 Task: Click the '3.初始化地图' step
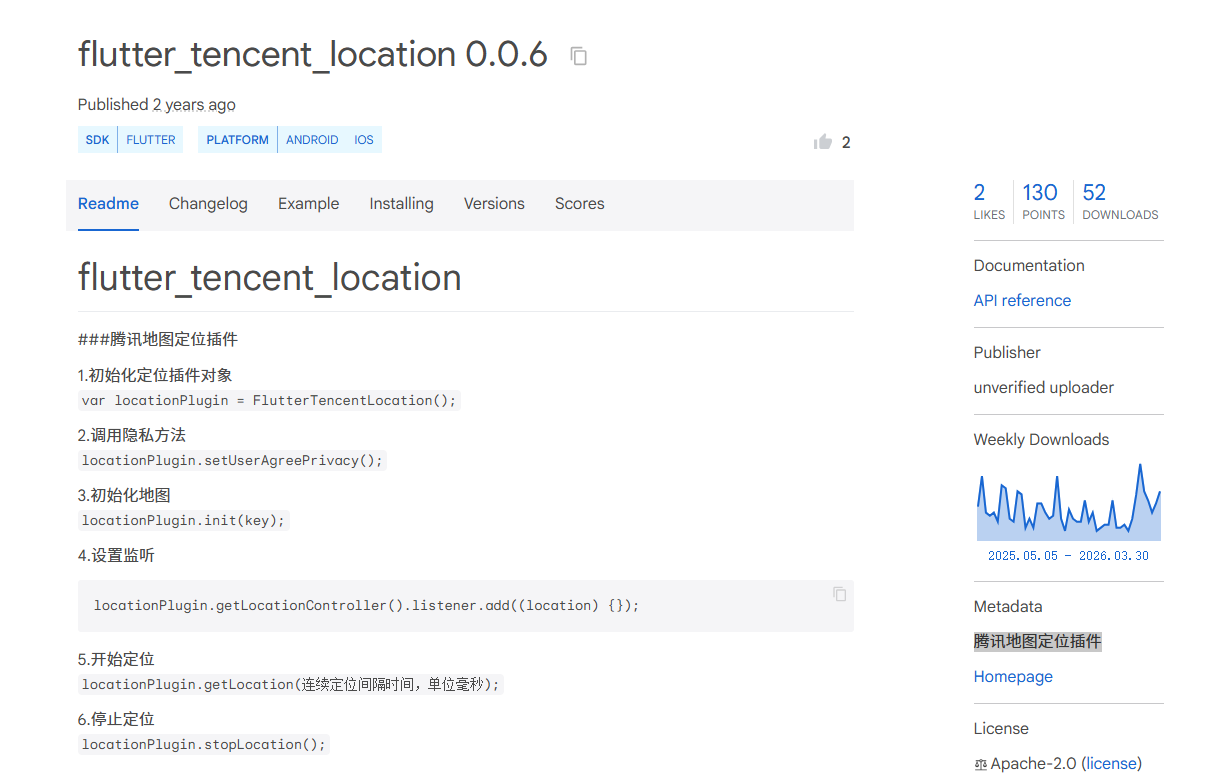[x=124, y=496]
